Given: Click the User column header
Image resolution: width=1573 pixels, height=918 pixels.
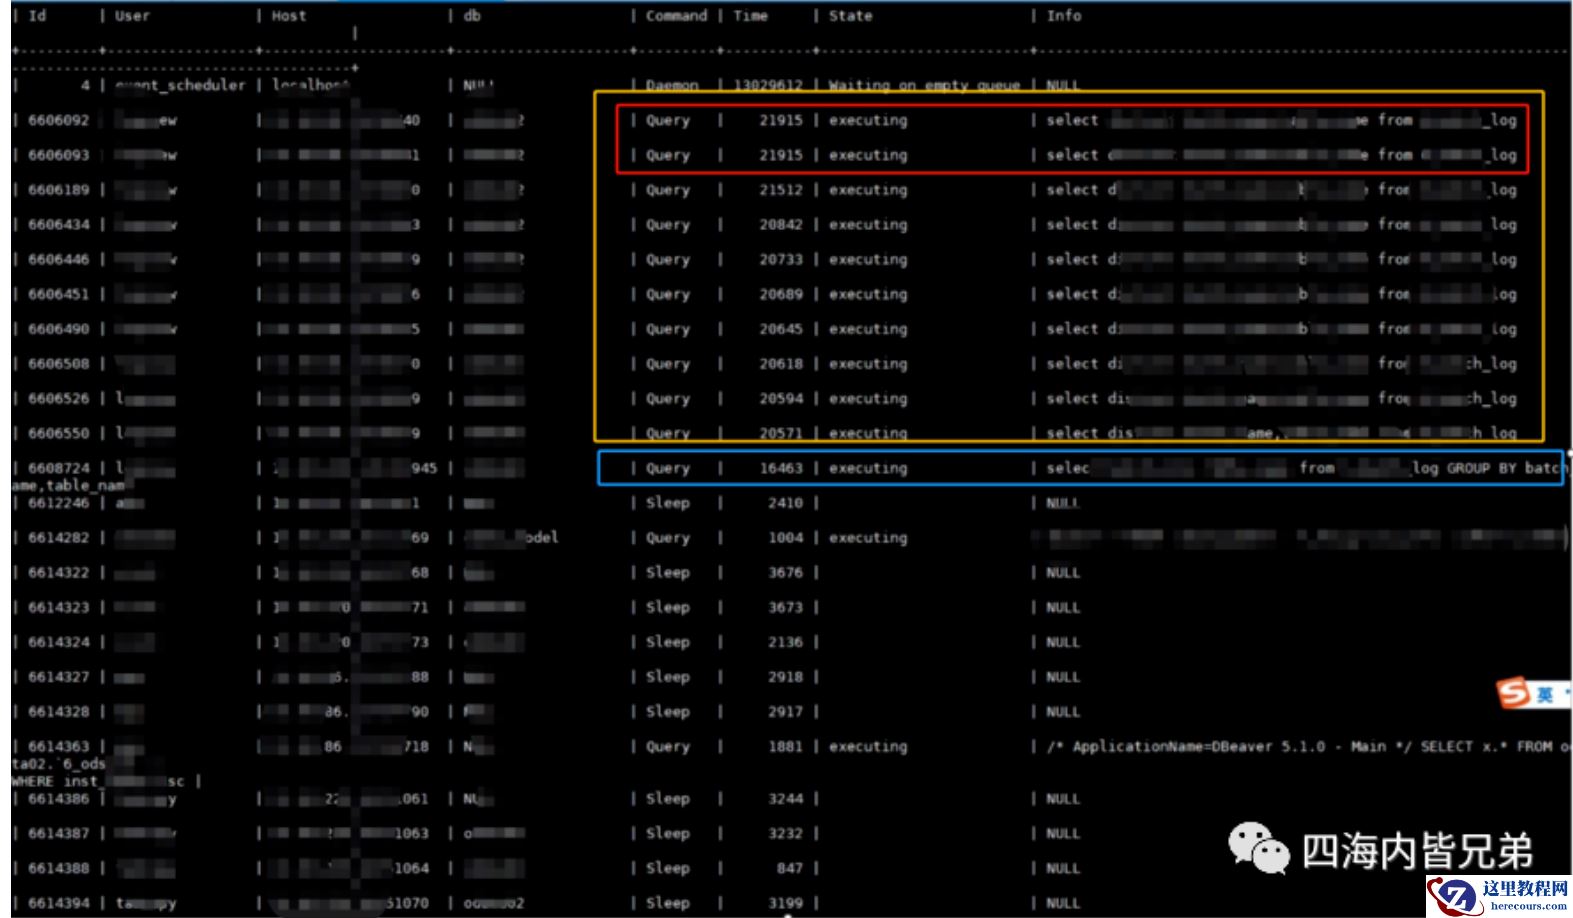Looking at the screenshot, I should pos(132,16).
